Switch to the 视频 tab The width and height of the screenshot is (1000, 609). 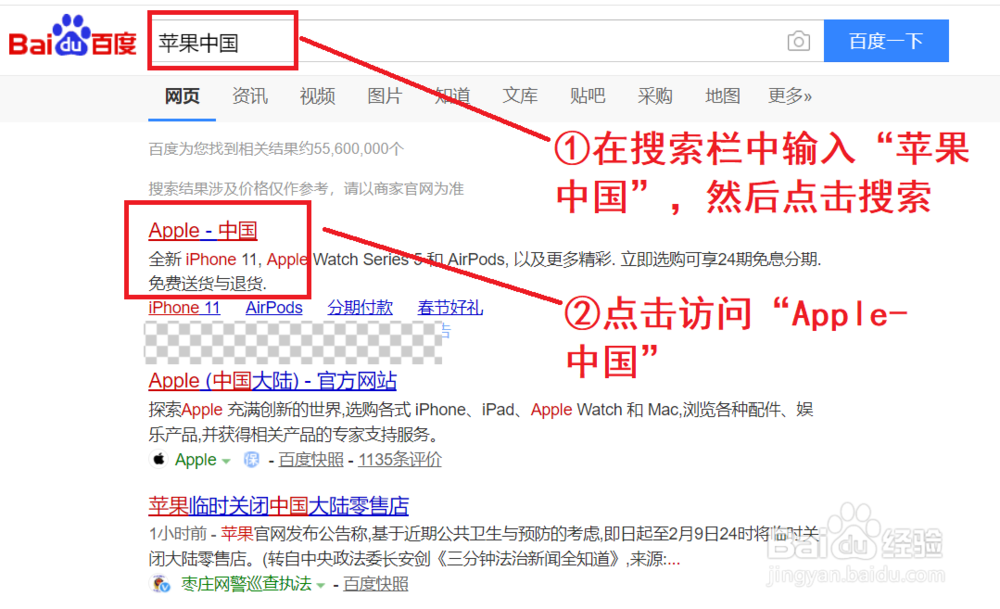tap(317, 95)
